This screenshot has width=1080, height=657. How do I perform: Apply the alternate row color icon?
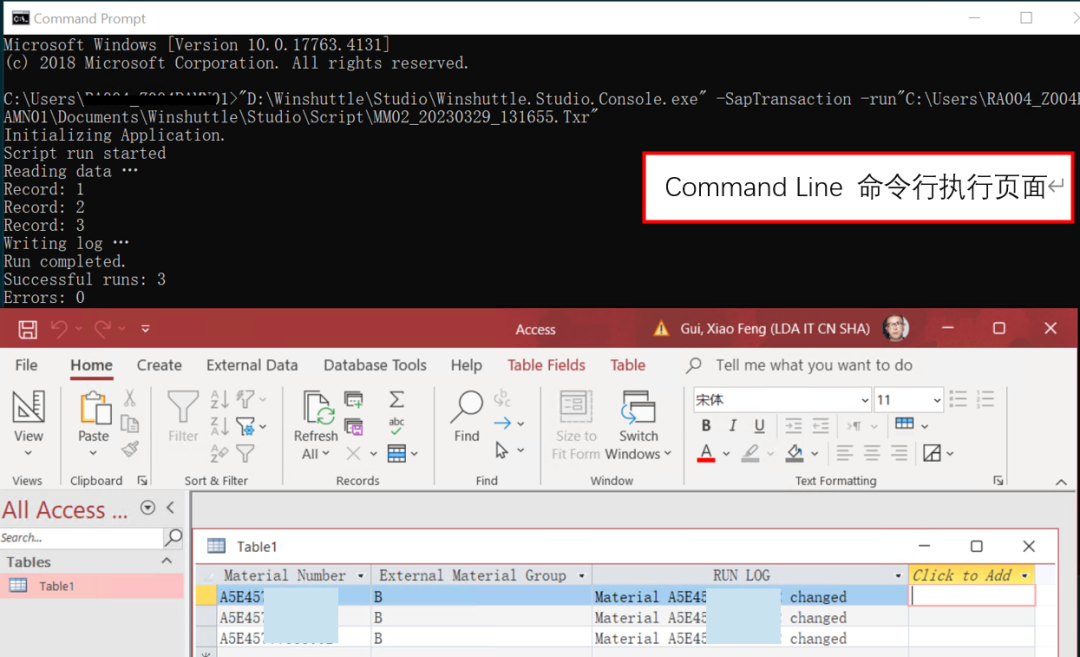click(x=932, y=453)
